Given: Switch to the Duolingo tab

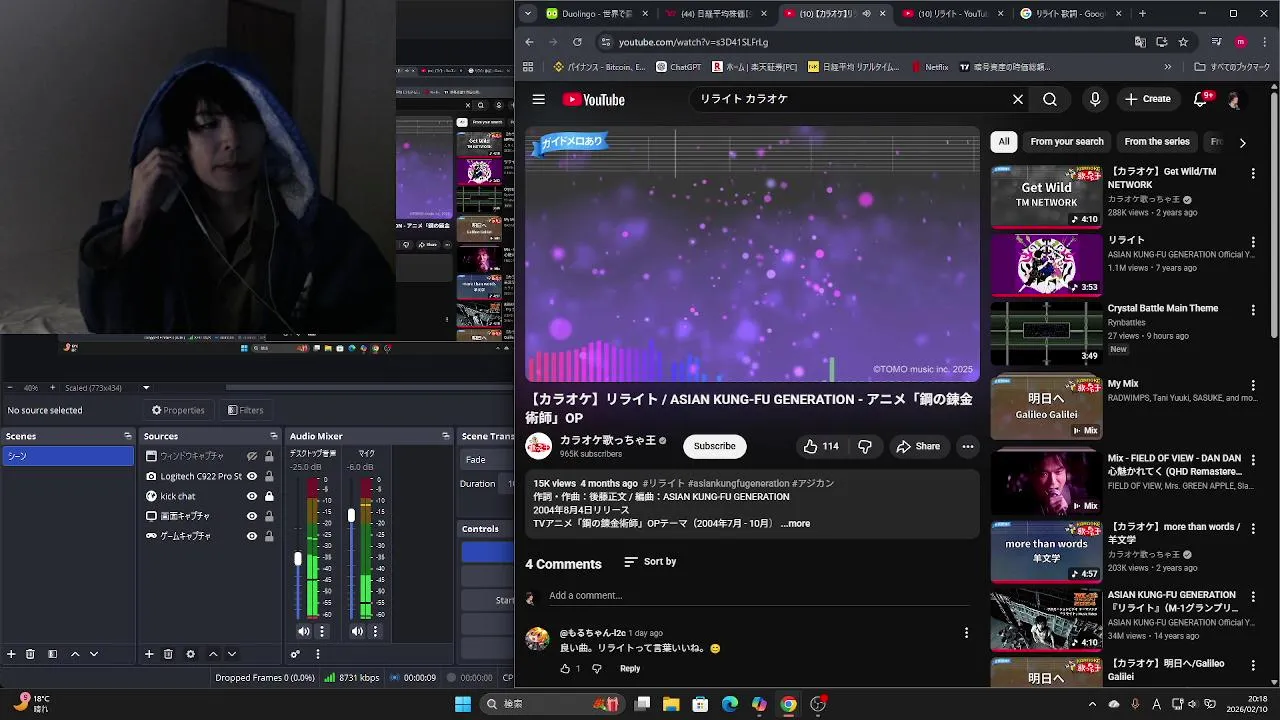Looking at the screenshot, I should point(595,14).
